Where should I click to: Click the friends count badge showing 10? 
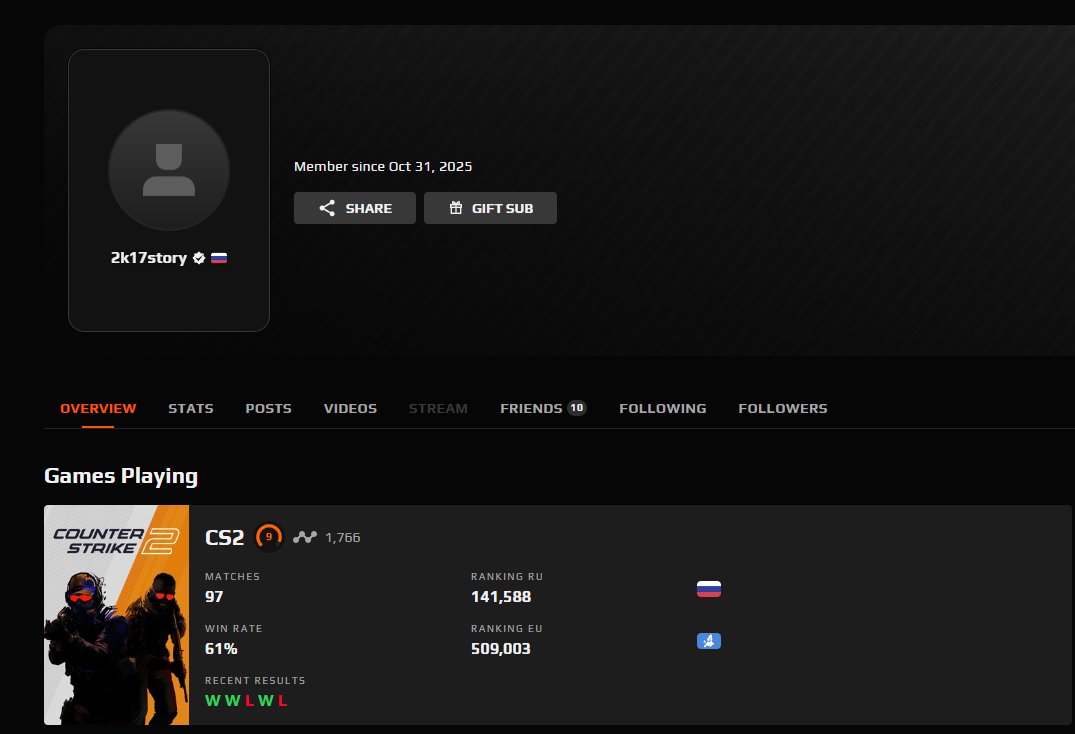point(577,407)
